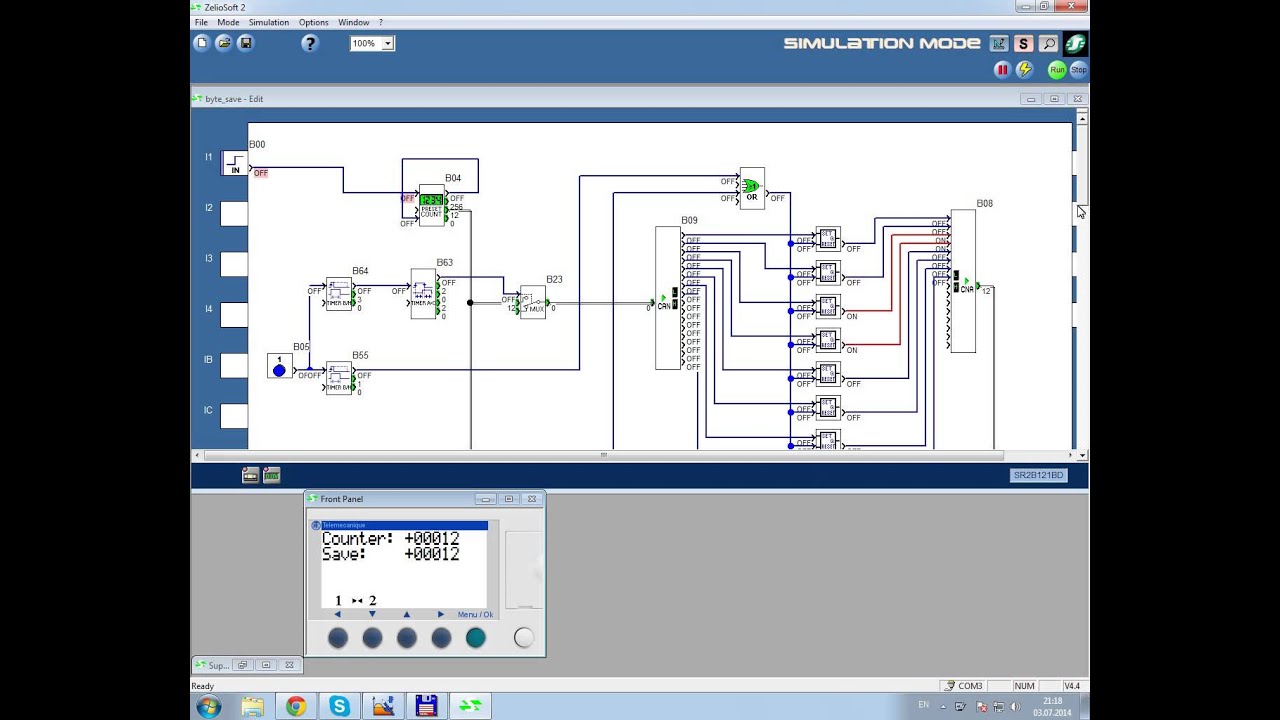
Task: Click the magnifier monitoring mode icon
Action: (x=1048, y=43)
